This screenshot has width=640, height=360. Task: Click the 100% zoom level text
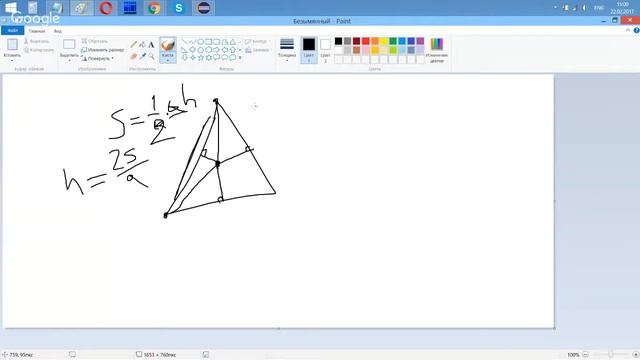tap(573, 355)
